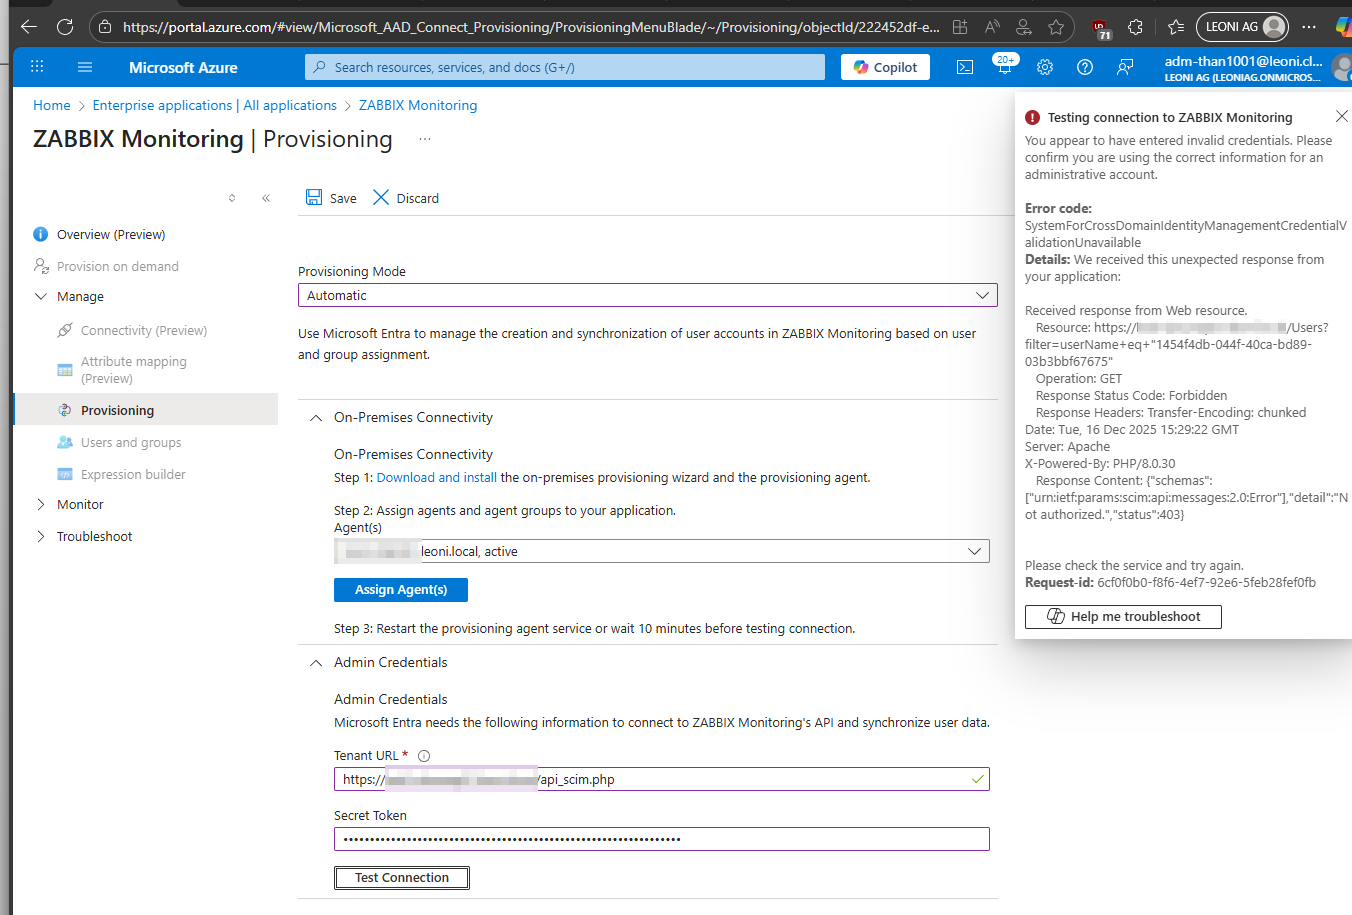
Task: Open the Azure feedback icon
Action: point(1125,67)
